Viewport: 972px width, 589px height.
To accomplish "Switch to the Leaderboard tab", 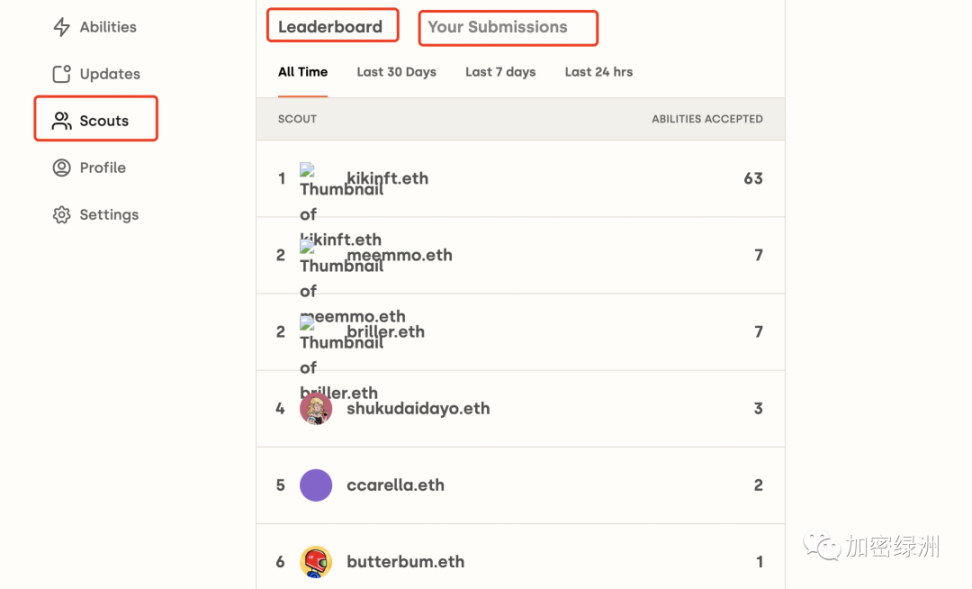I will (332, 26).
